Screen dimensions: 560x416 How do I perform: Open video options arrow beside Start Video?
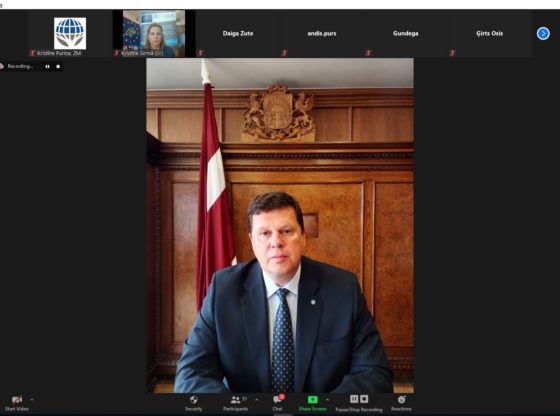(x=32, y=400)
